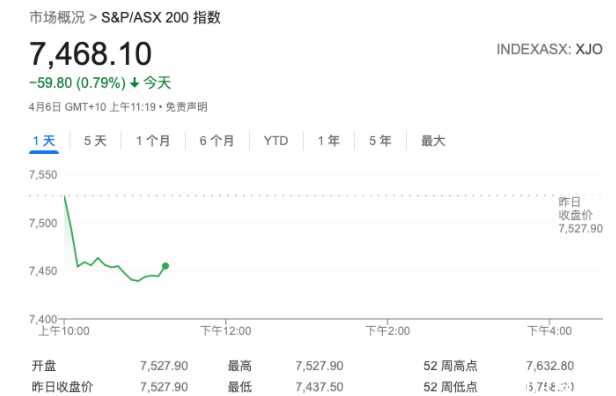Select the 1 年 range tab
Viewport: 616px width, 396px height.
[x=329, y=141]
